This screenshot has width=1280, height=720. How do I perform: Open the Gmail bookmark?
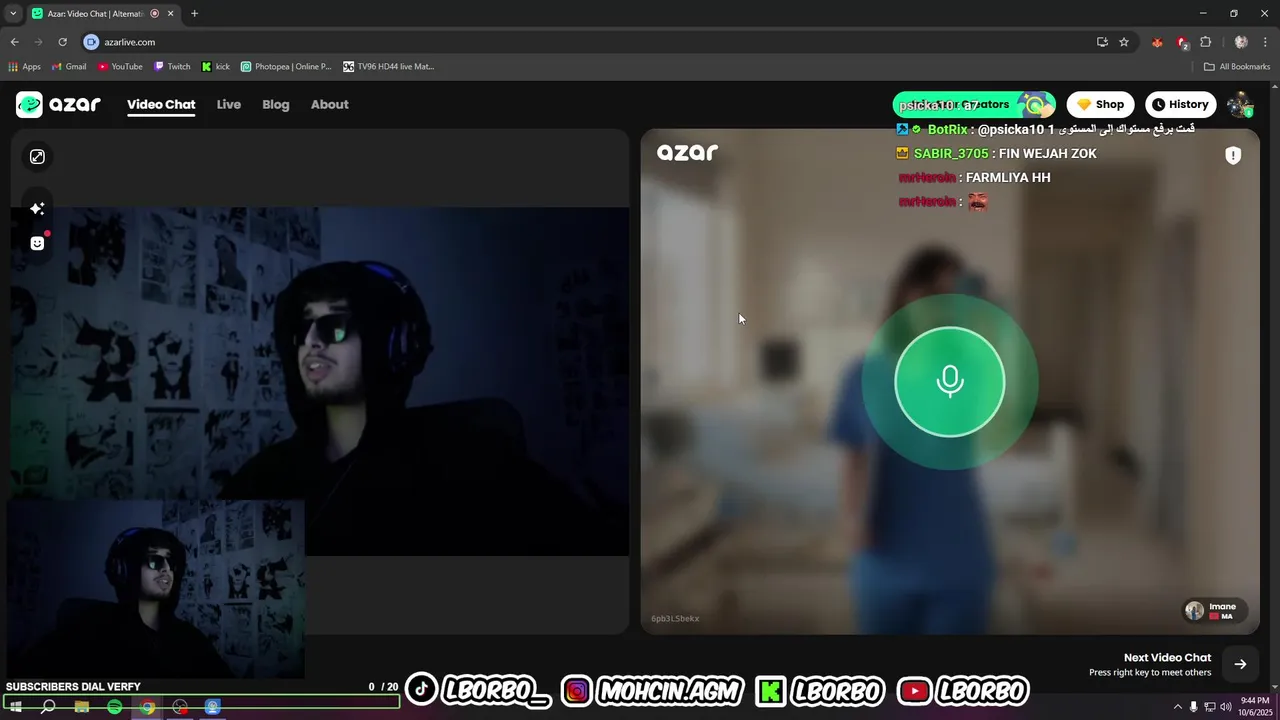click(69, 67)
